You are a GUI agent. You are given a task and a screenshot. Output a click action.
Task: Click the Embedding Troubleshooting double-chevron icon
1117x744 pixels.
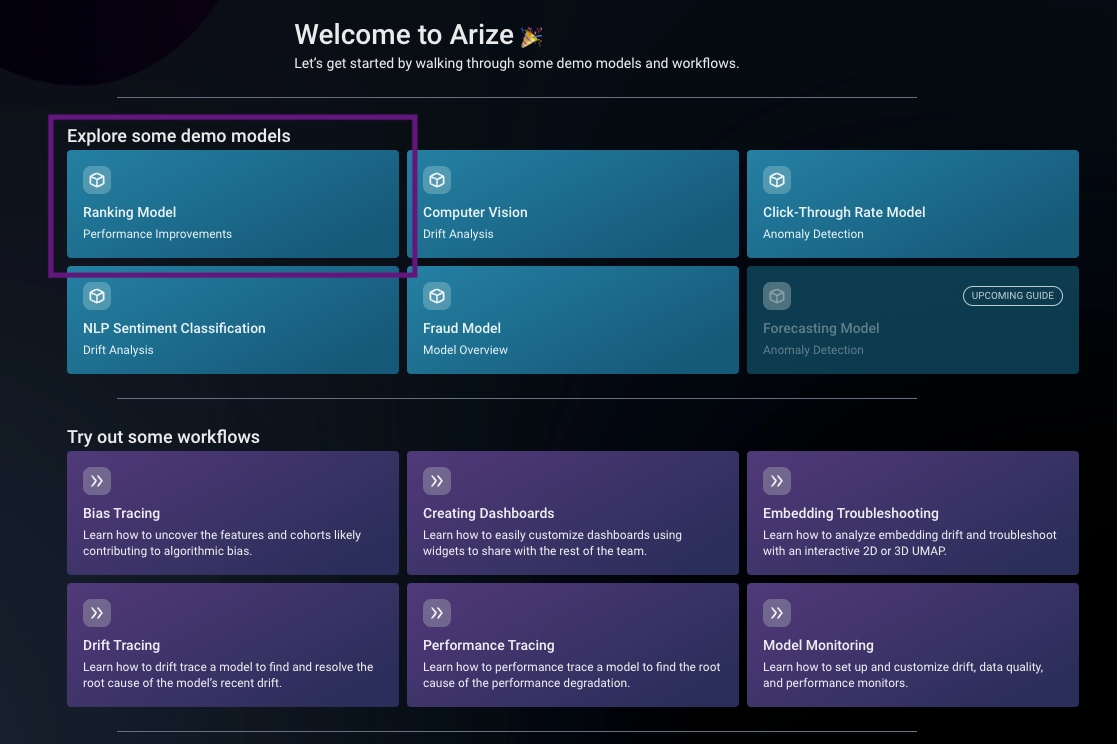pos(777,481)
